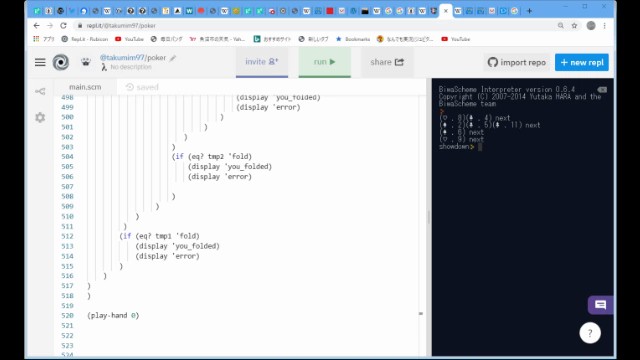Screen dimensions: 640x360
Task: Click the (if (eq? tmp1 'fold) line
Action: [x=160, y=236]
